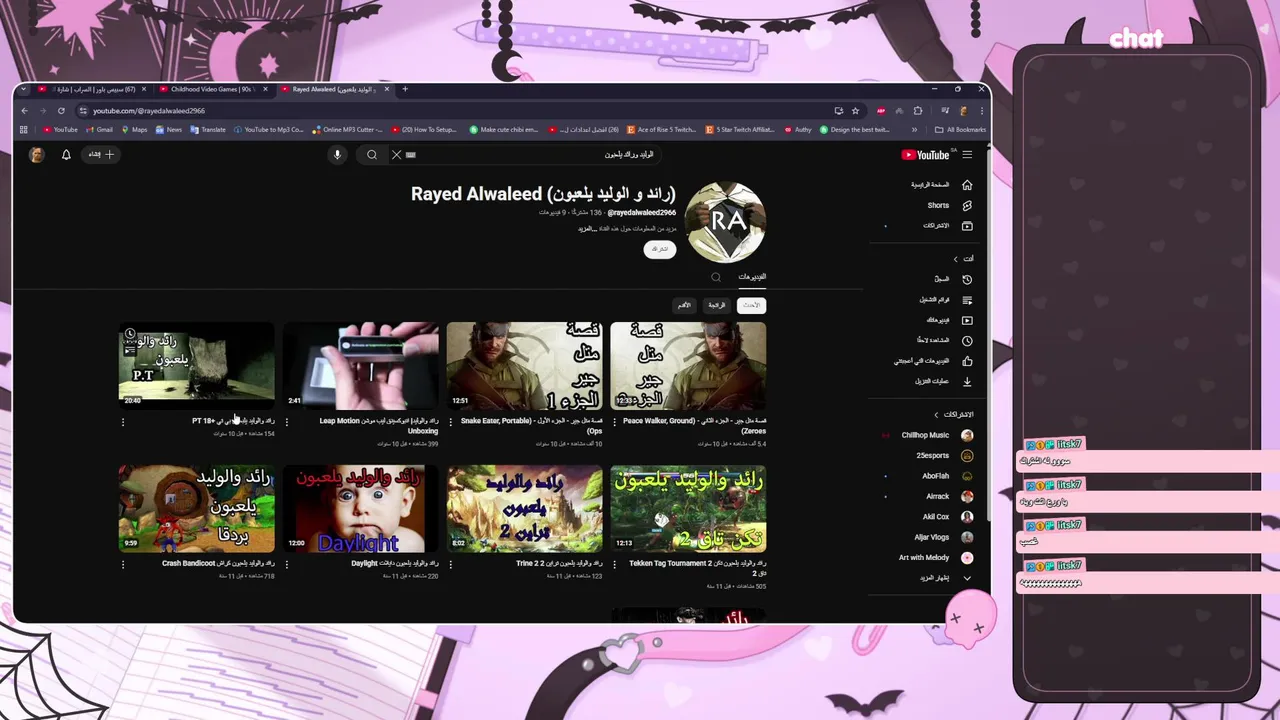
Task: Play the PT video thumbnail
Action: coord(196,365)
